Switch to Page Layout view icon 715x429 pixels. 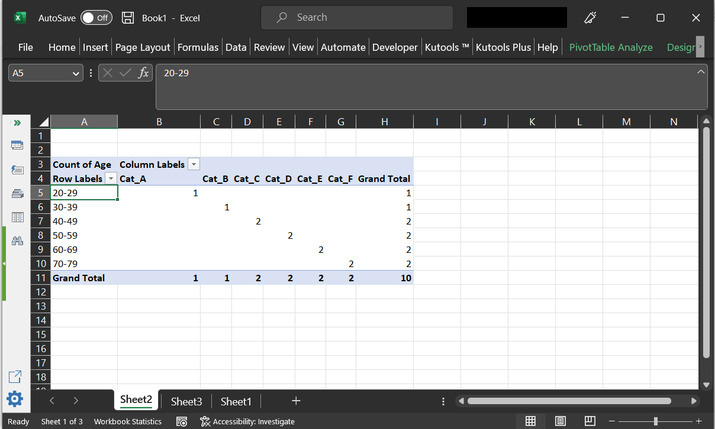click(562, 421)
